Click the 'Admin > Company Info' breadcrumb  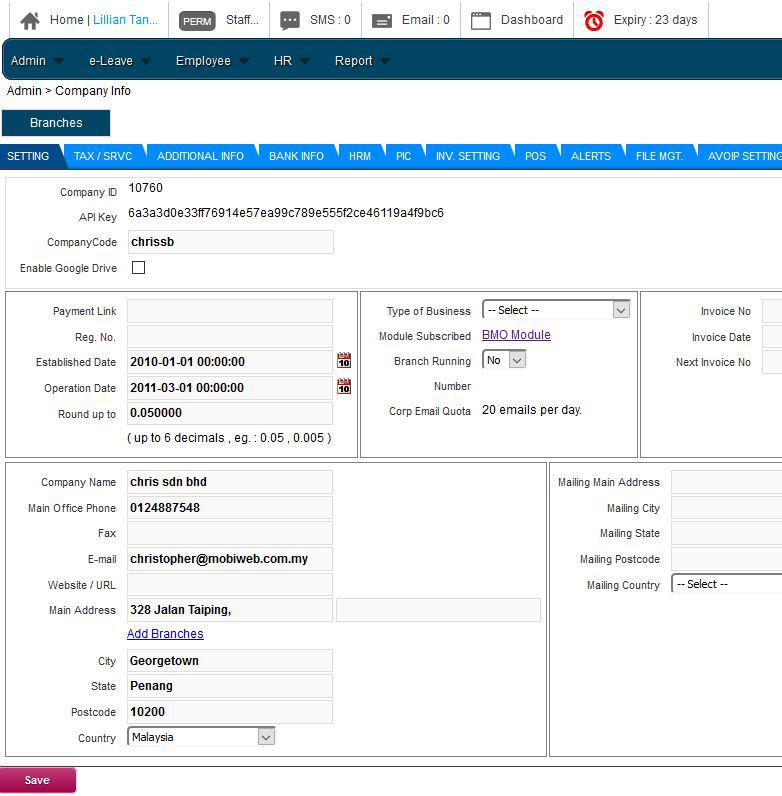coord(69,91)
